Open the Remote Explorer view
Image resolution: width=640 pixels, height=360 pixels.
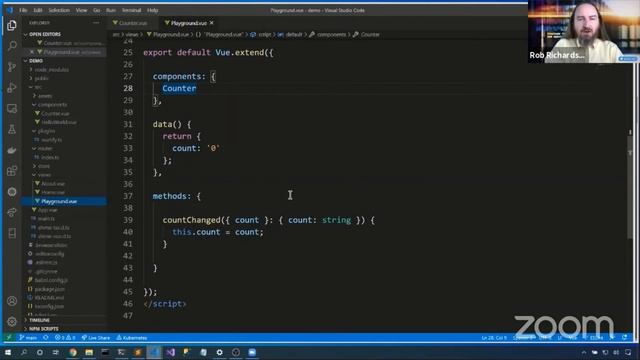pyautogui.click(x=12, y=109)
